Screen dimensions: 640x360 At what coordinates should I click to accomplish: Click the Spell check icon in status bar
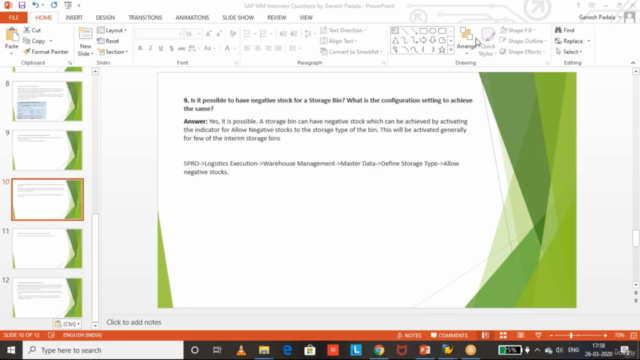click(51, 335)
